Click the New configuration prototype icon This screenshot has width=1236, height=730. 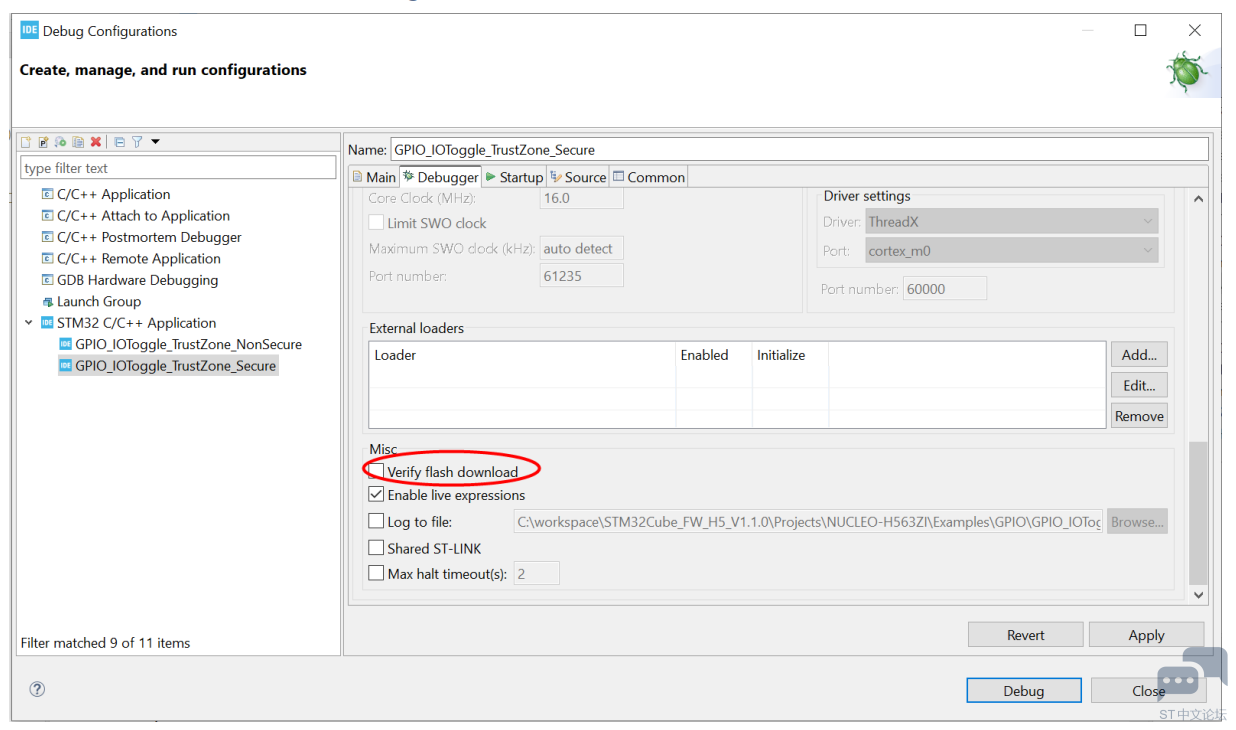pyautogui.click(x=44, y=142)
